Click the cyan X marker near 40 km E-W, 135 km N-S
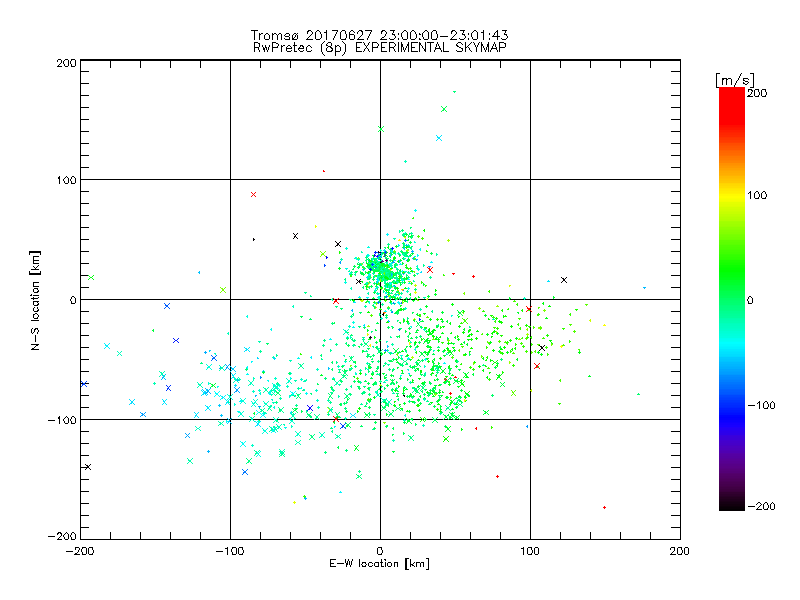This screenshot has height=600, width=800. (439, 138)
